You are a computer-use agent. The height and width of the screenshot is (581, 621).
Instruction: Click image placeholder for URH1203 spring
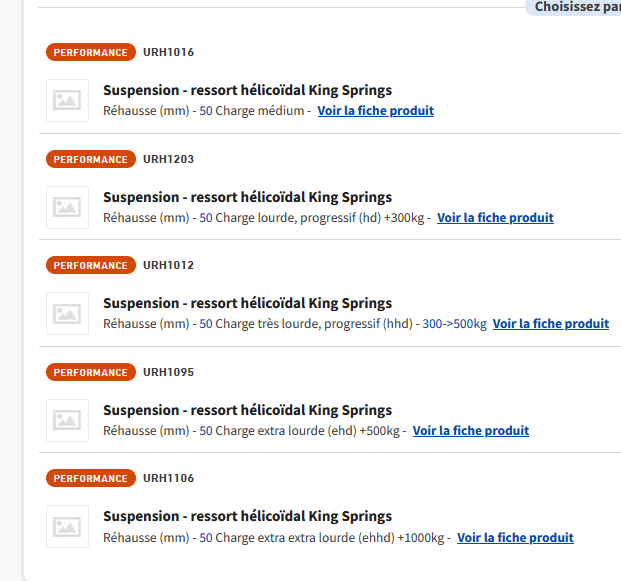pos(67,207)
